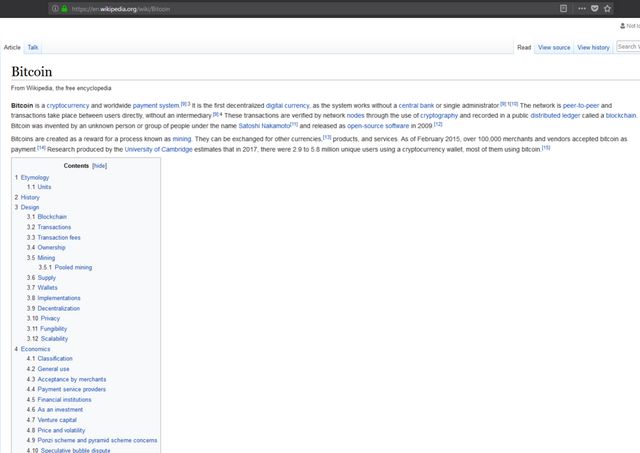Jump to 1.1 Units section
This screenshot has width=640, height=453.
click(x=39, y=187)
